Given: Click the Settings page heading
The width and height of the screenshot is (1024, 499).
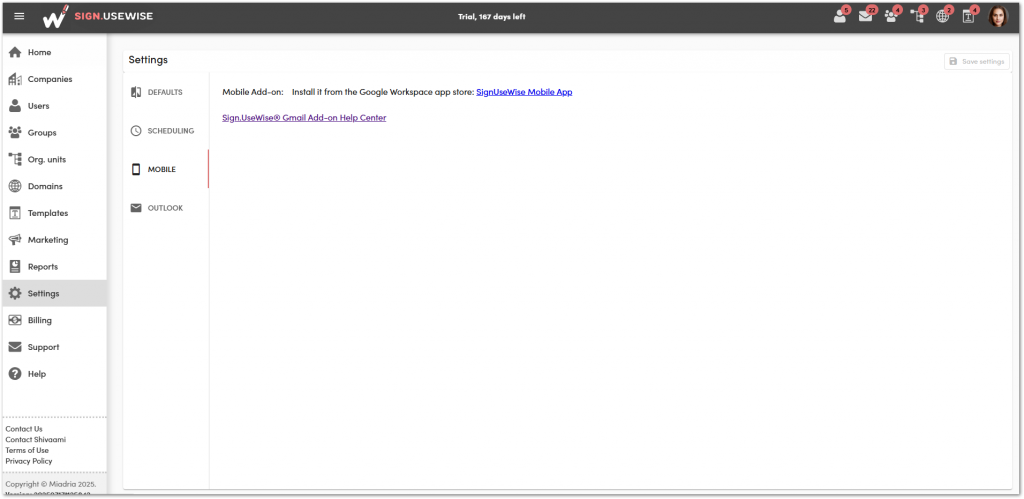Looking at the screenshot, I should 148,60.
